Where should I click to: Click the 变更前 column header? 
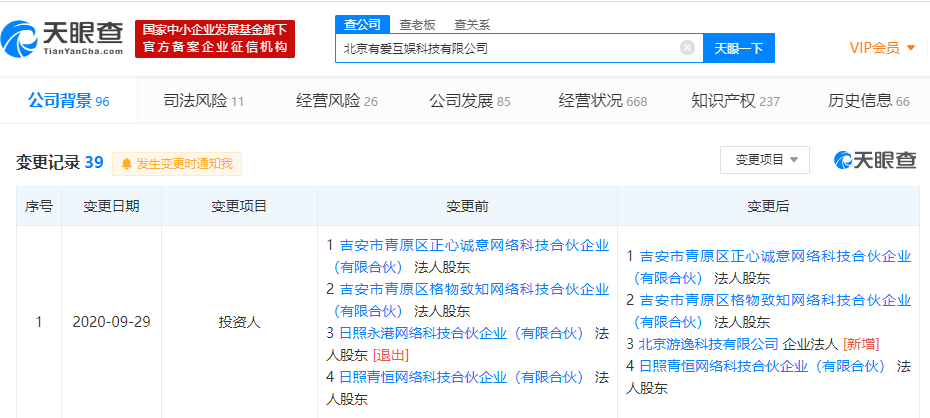(x=467, y=206)
